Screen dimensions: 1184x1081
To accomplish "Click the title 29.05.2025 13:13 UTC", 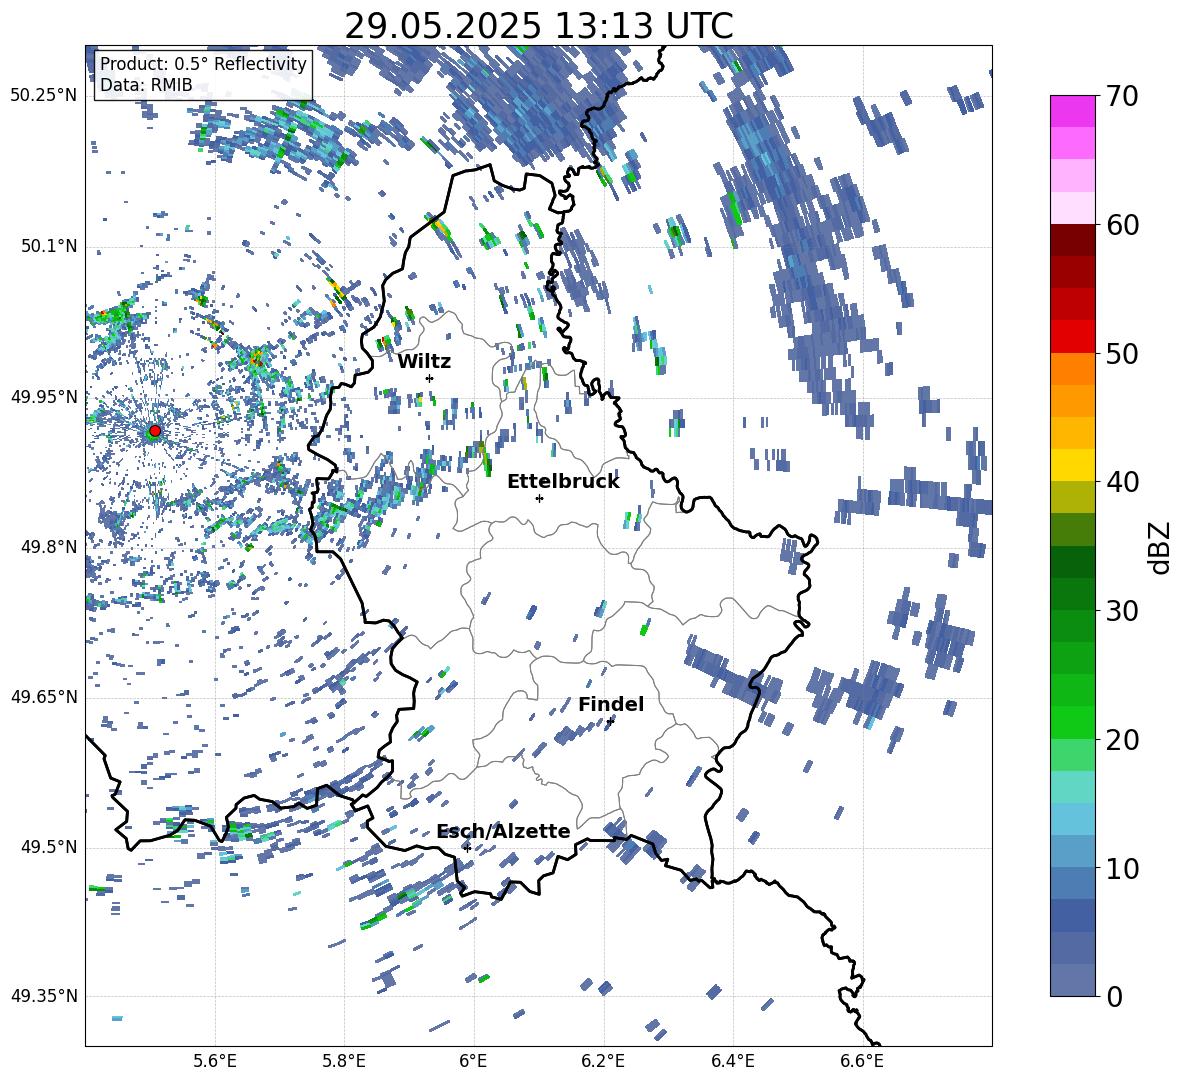I will coord(538,26).
